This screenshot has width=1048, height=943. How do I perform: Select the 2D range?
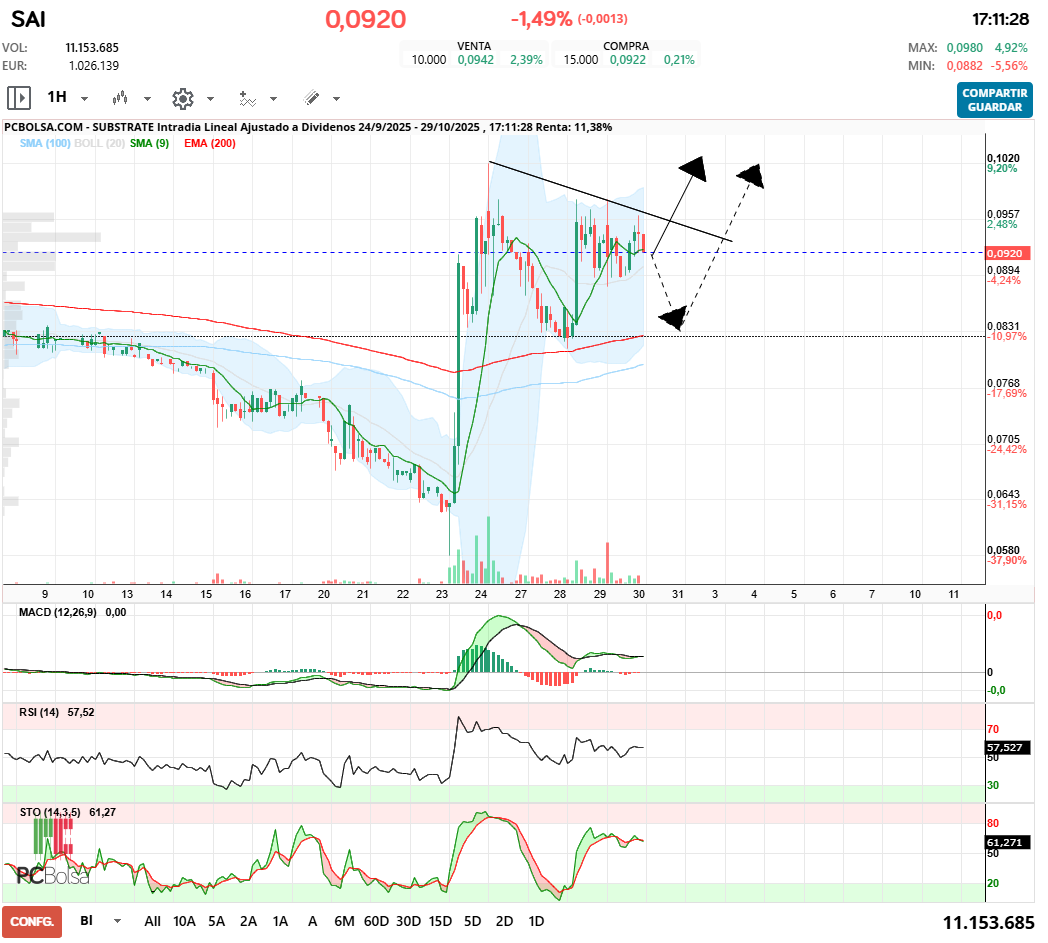pyautogui.click(x=505, y=921)
